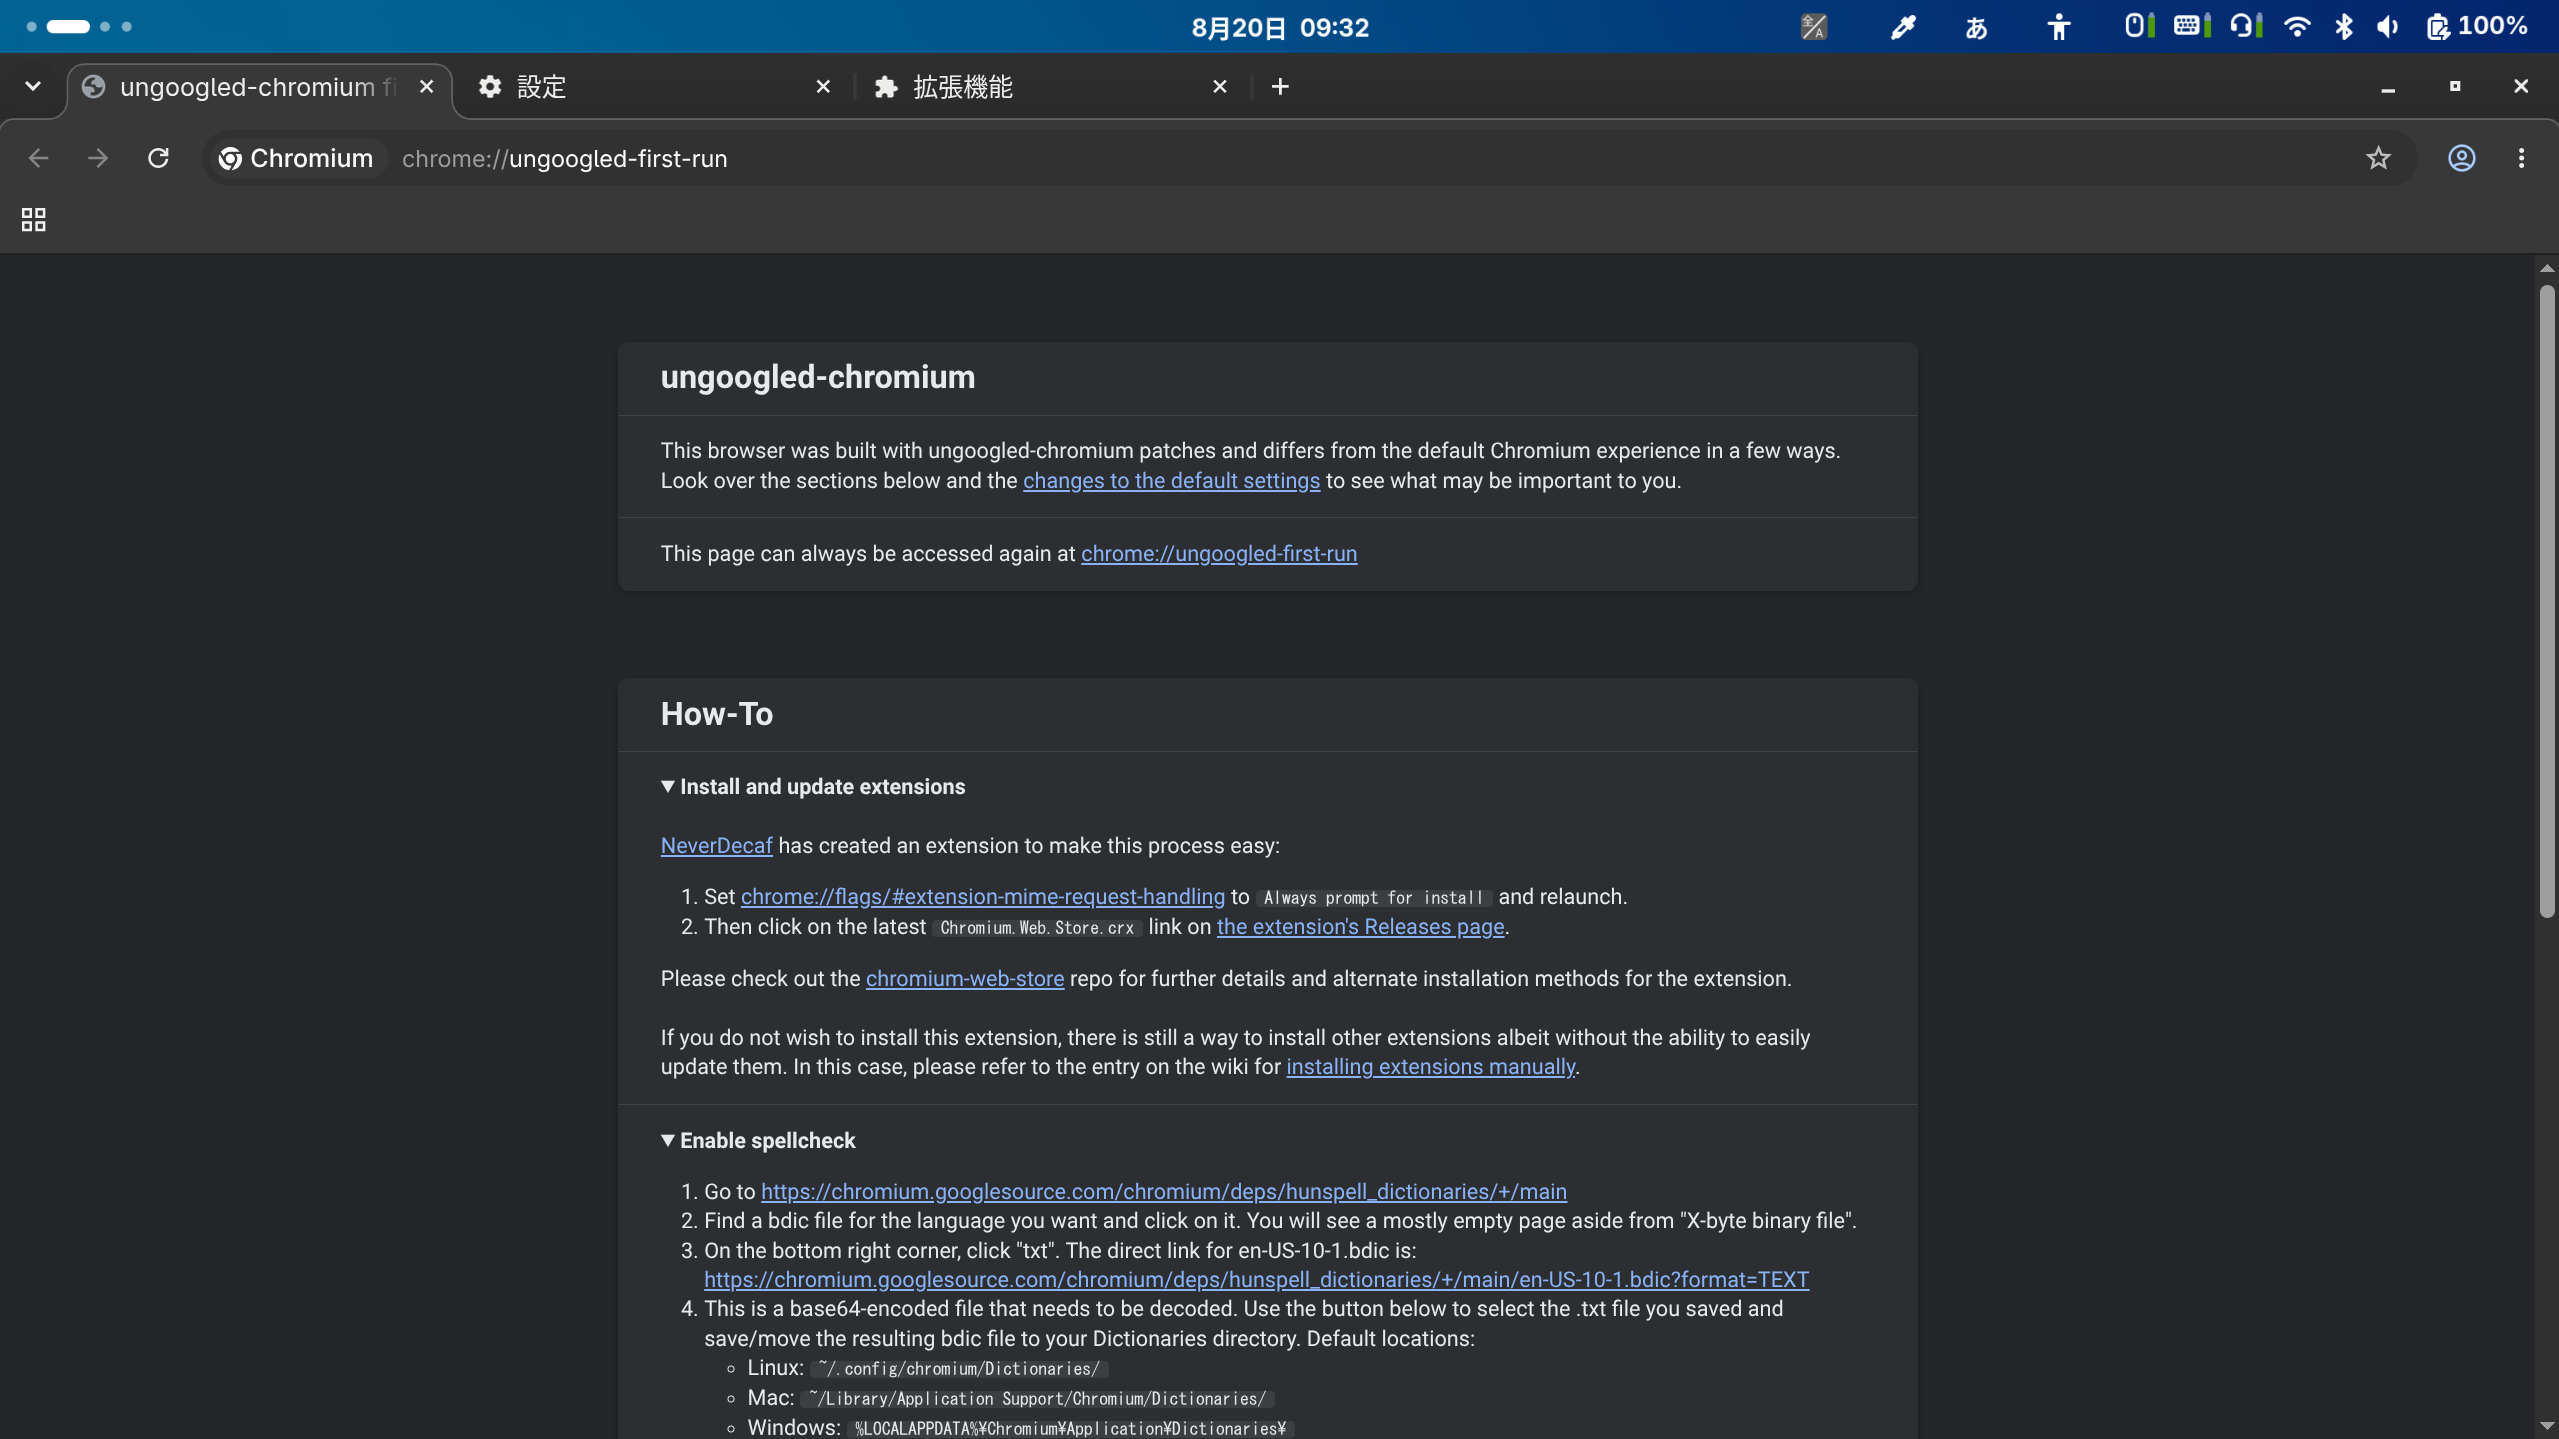Open the workspace indicator in top bar
The image size is (2559, 1439).
pyautogui.click(x=79, y=27)
